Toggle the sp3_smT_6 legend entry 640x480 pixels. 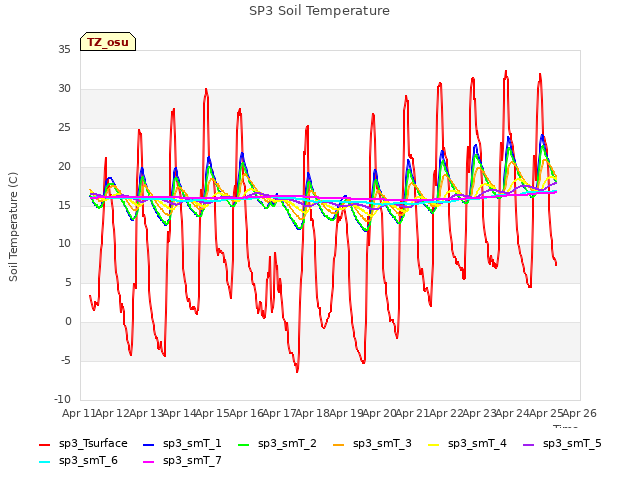(78, 461)
